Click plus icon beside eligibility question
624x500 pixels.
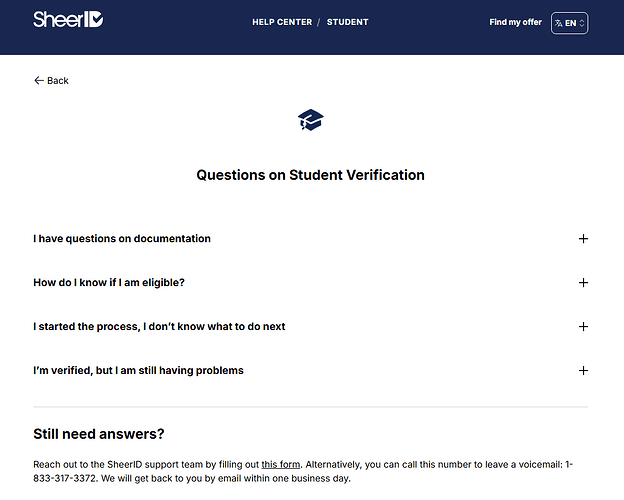tap(583, 283)
